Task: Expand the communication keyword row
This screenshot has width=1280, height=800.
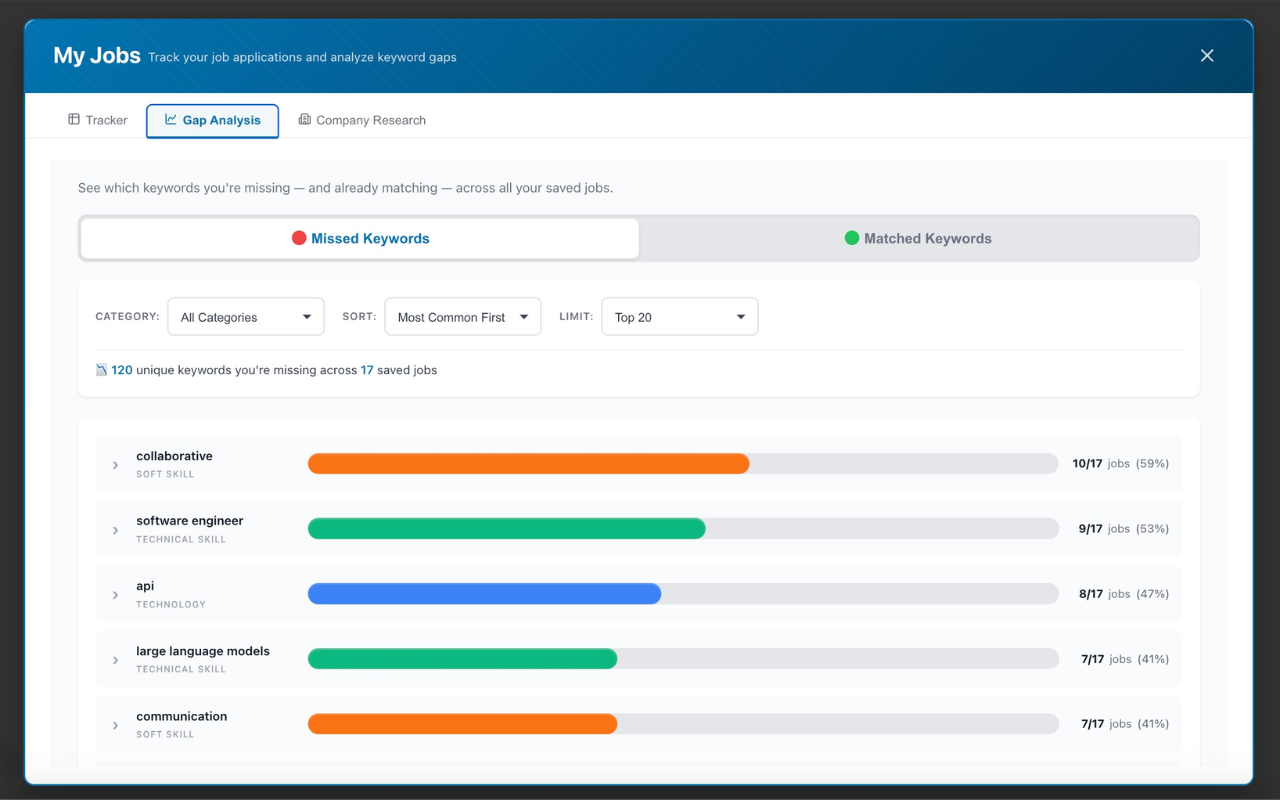Action: 116,725
